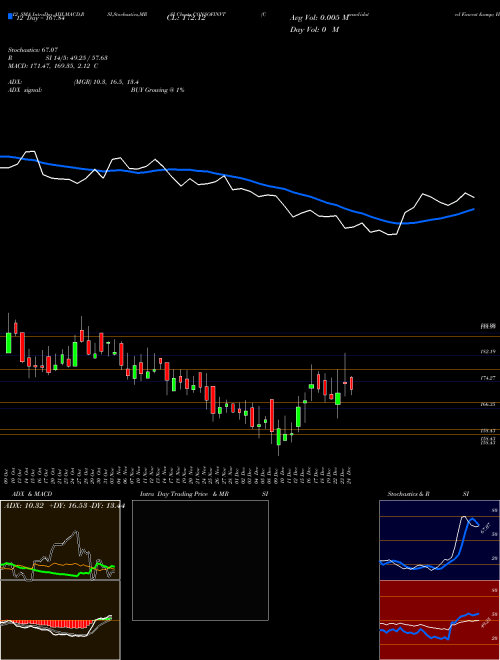Screen dimensions: 500x660
Task: Select the 'BUY Growing @ 1%' signal text
Action: (x=157, y=90)
